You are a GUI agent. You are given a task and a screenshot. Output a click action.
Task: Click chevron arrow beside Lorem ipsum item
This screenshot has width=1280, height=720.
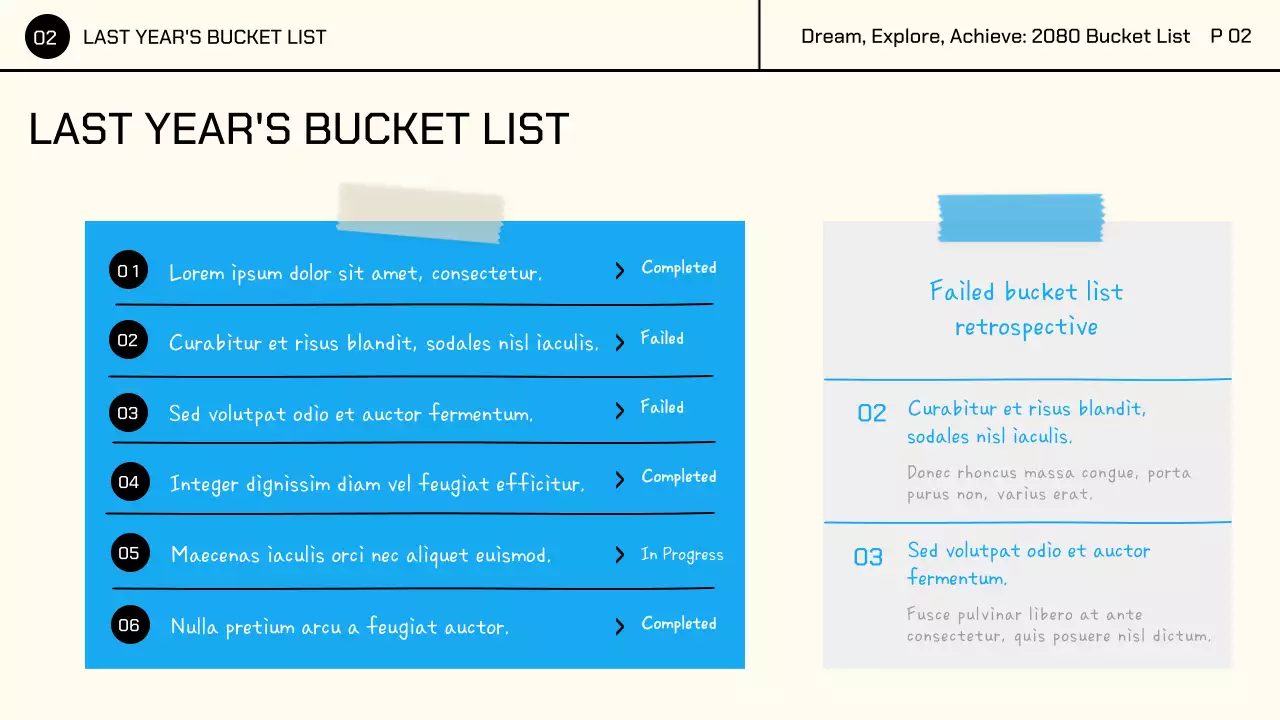tap(620, 270)
